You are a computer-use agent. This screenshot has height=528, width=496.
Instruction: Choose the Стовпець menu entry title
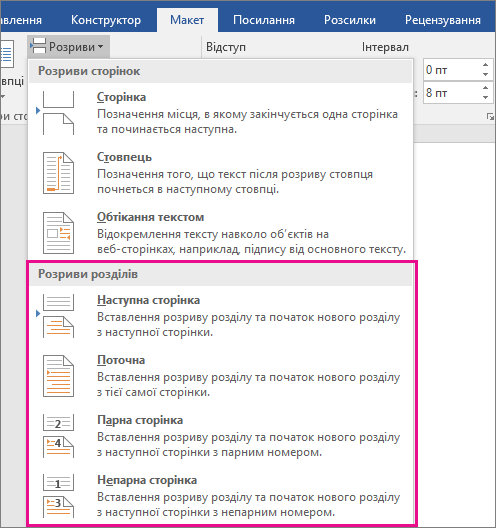[124, 157]
